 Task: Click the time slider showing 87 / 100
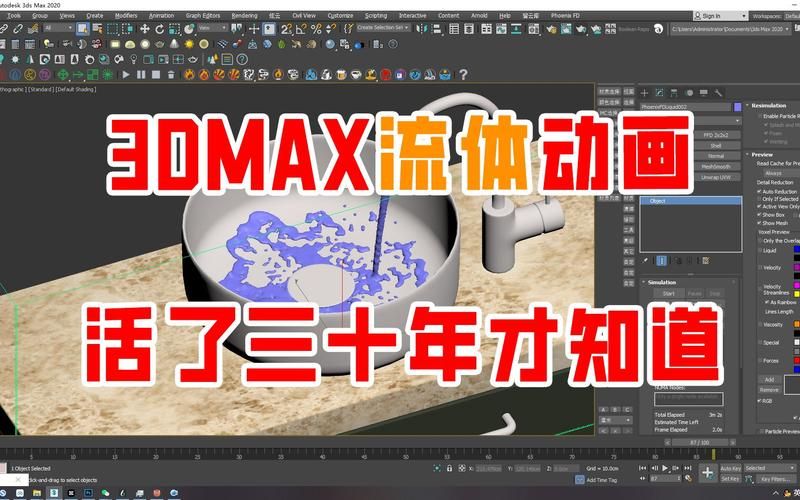pos(700,442)
